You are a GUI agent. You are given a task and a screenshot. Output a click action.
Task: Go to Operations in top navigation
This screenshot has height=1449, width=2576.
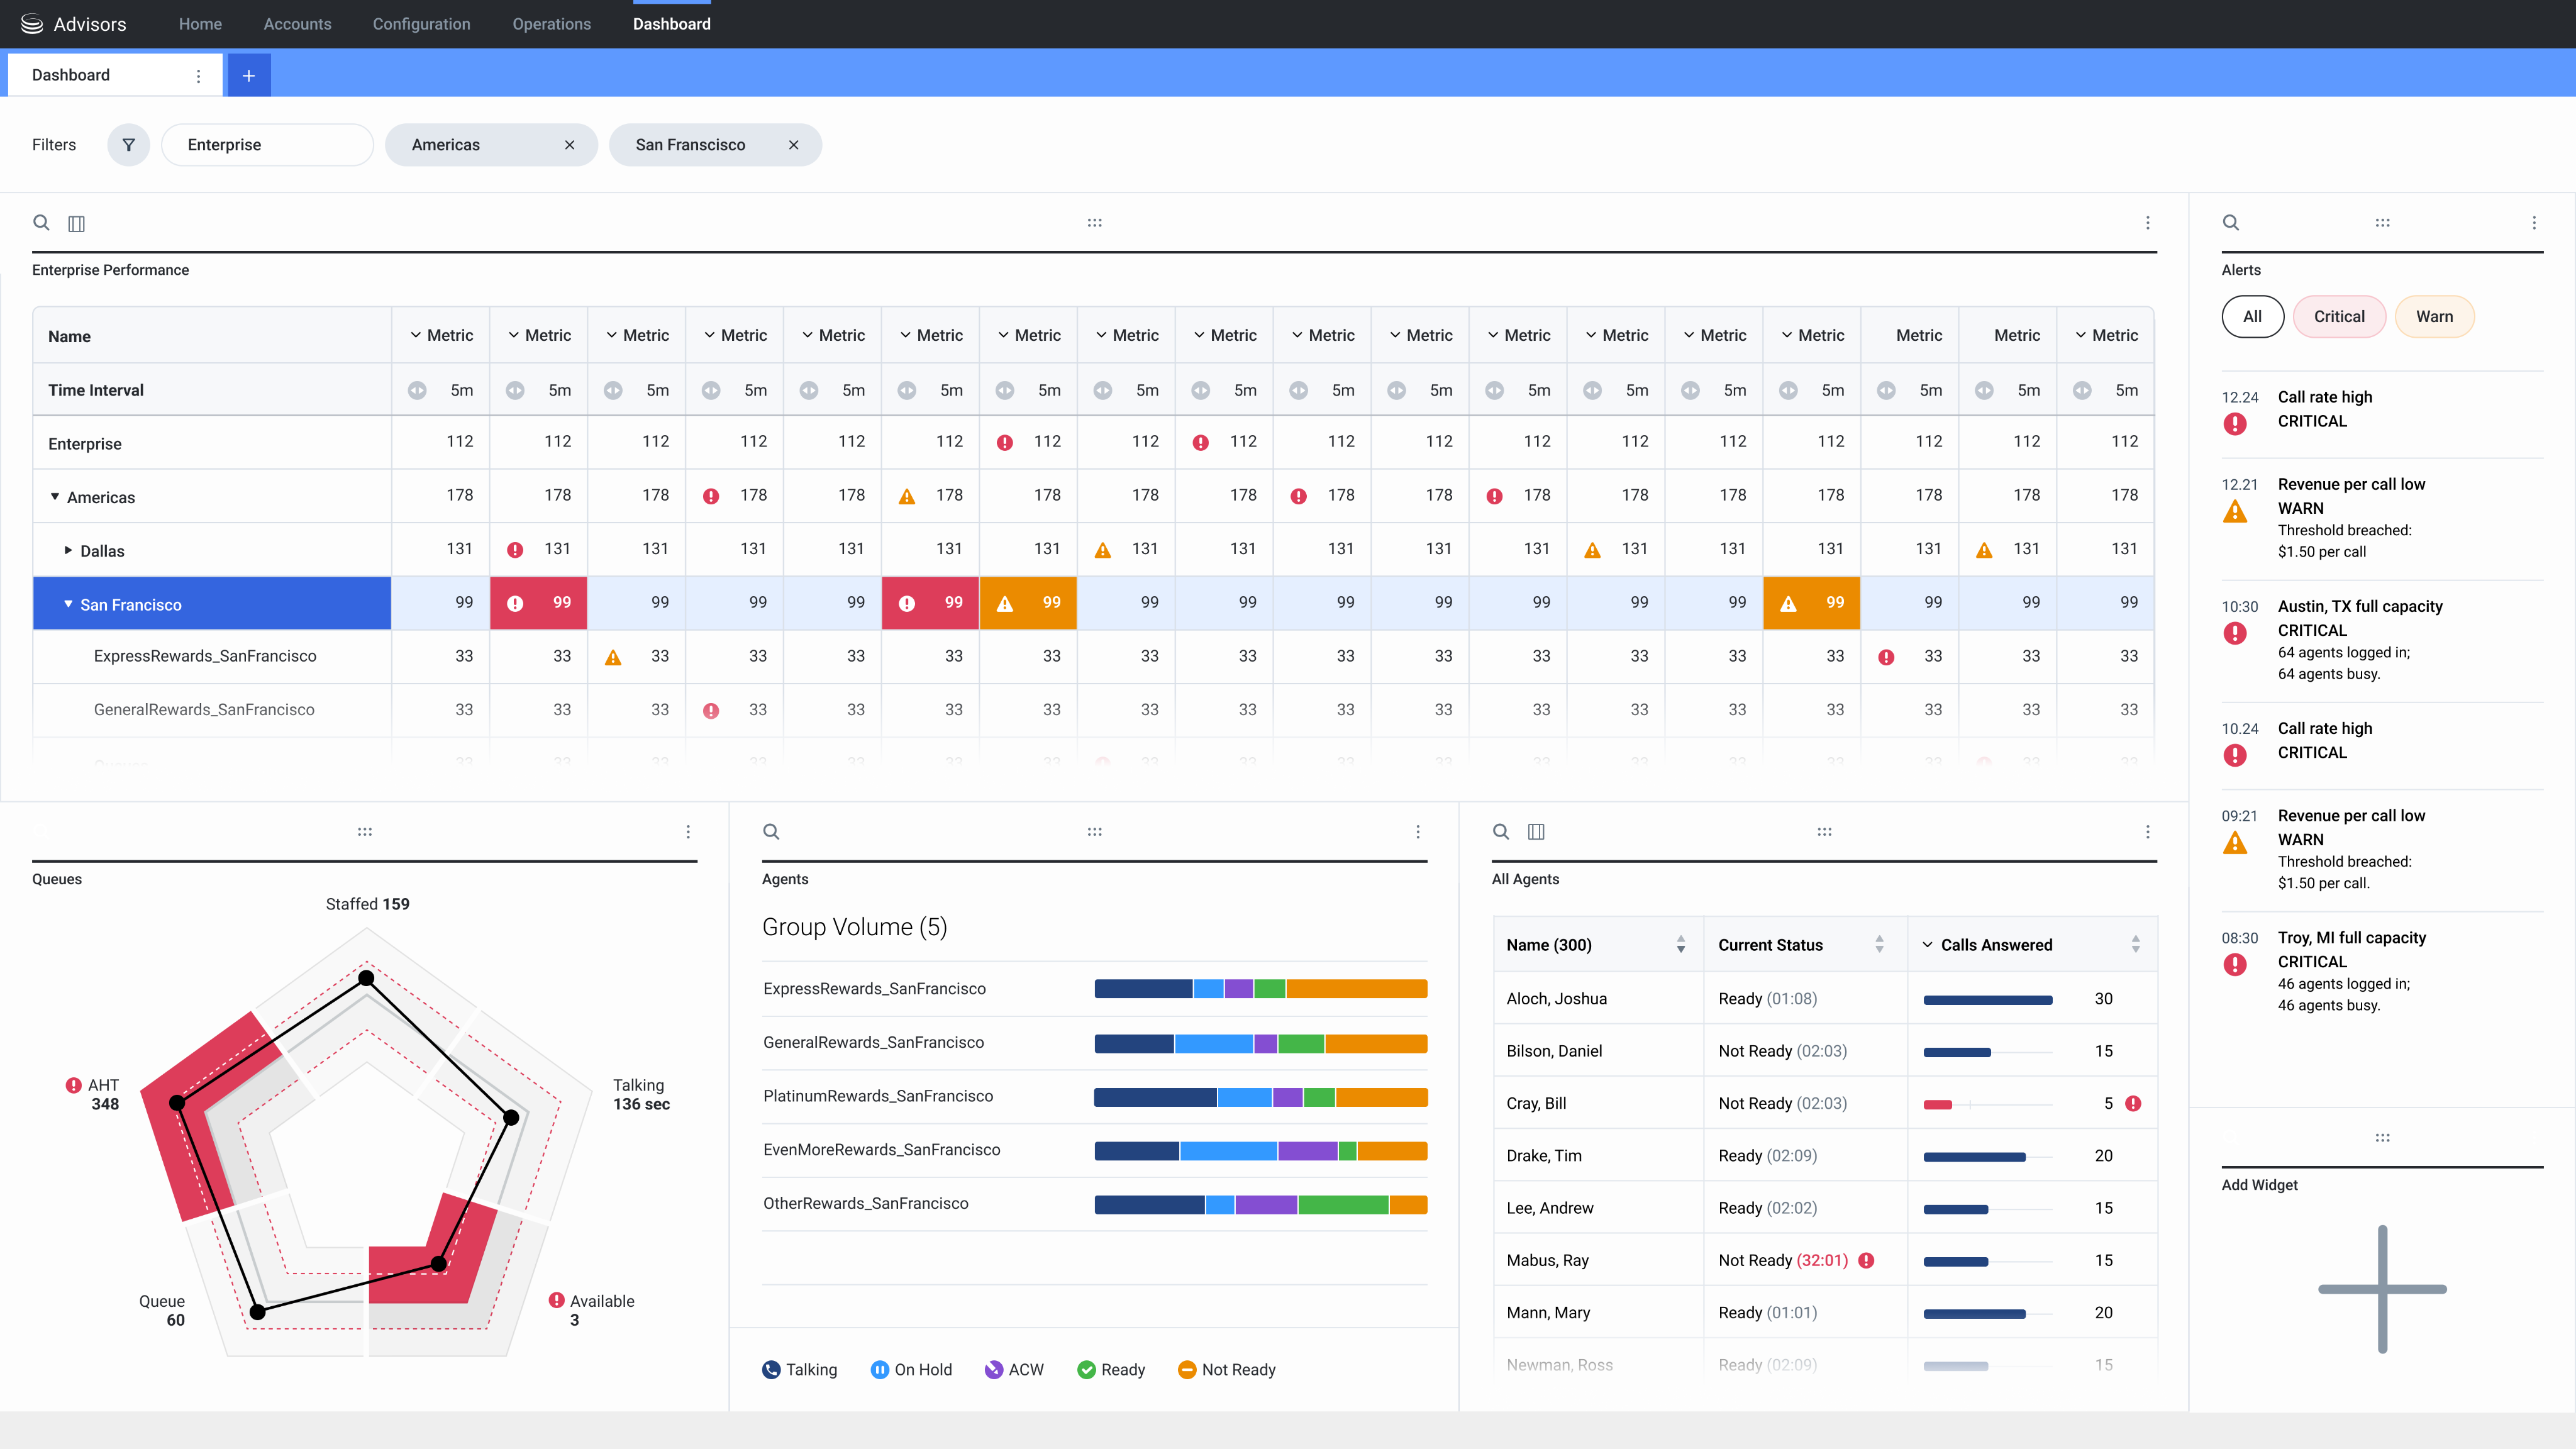[x=551, y=24]
